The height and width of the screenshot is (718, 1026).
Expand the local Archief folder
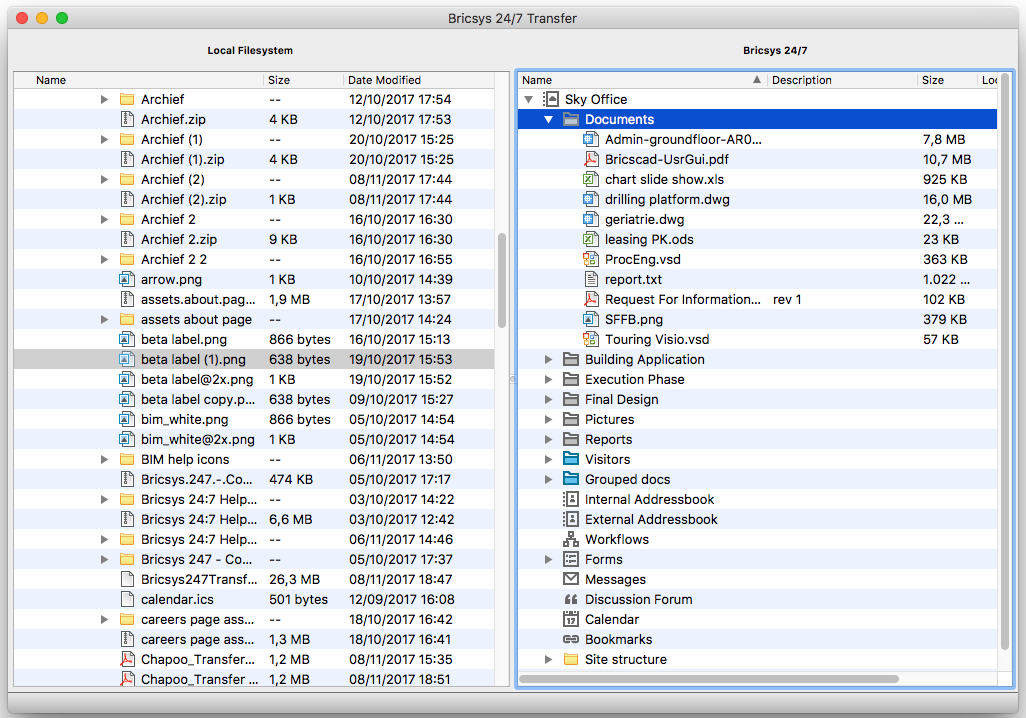pyautogui.click(x=104, y=99)
